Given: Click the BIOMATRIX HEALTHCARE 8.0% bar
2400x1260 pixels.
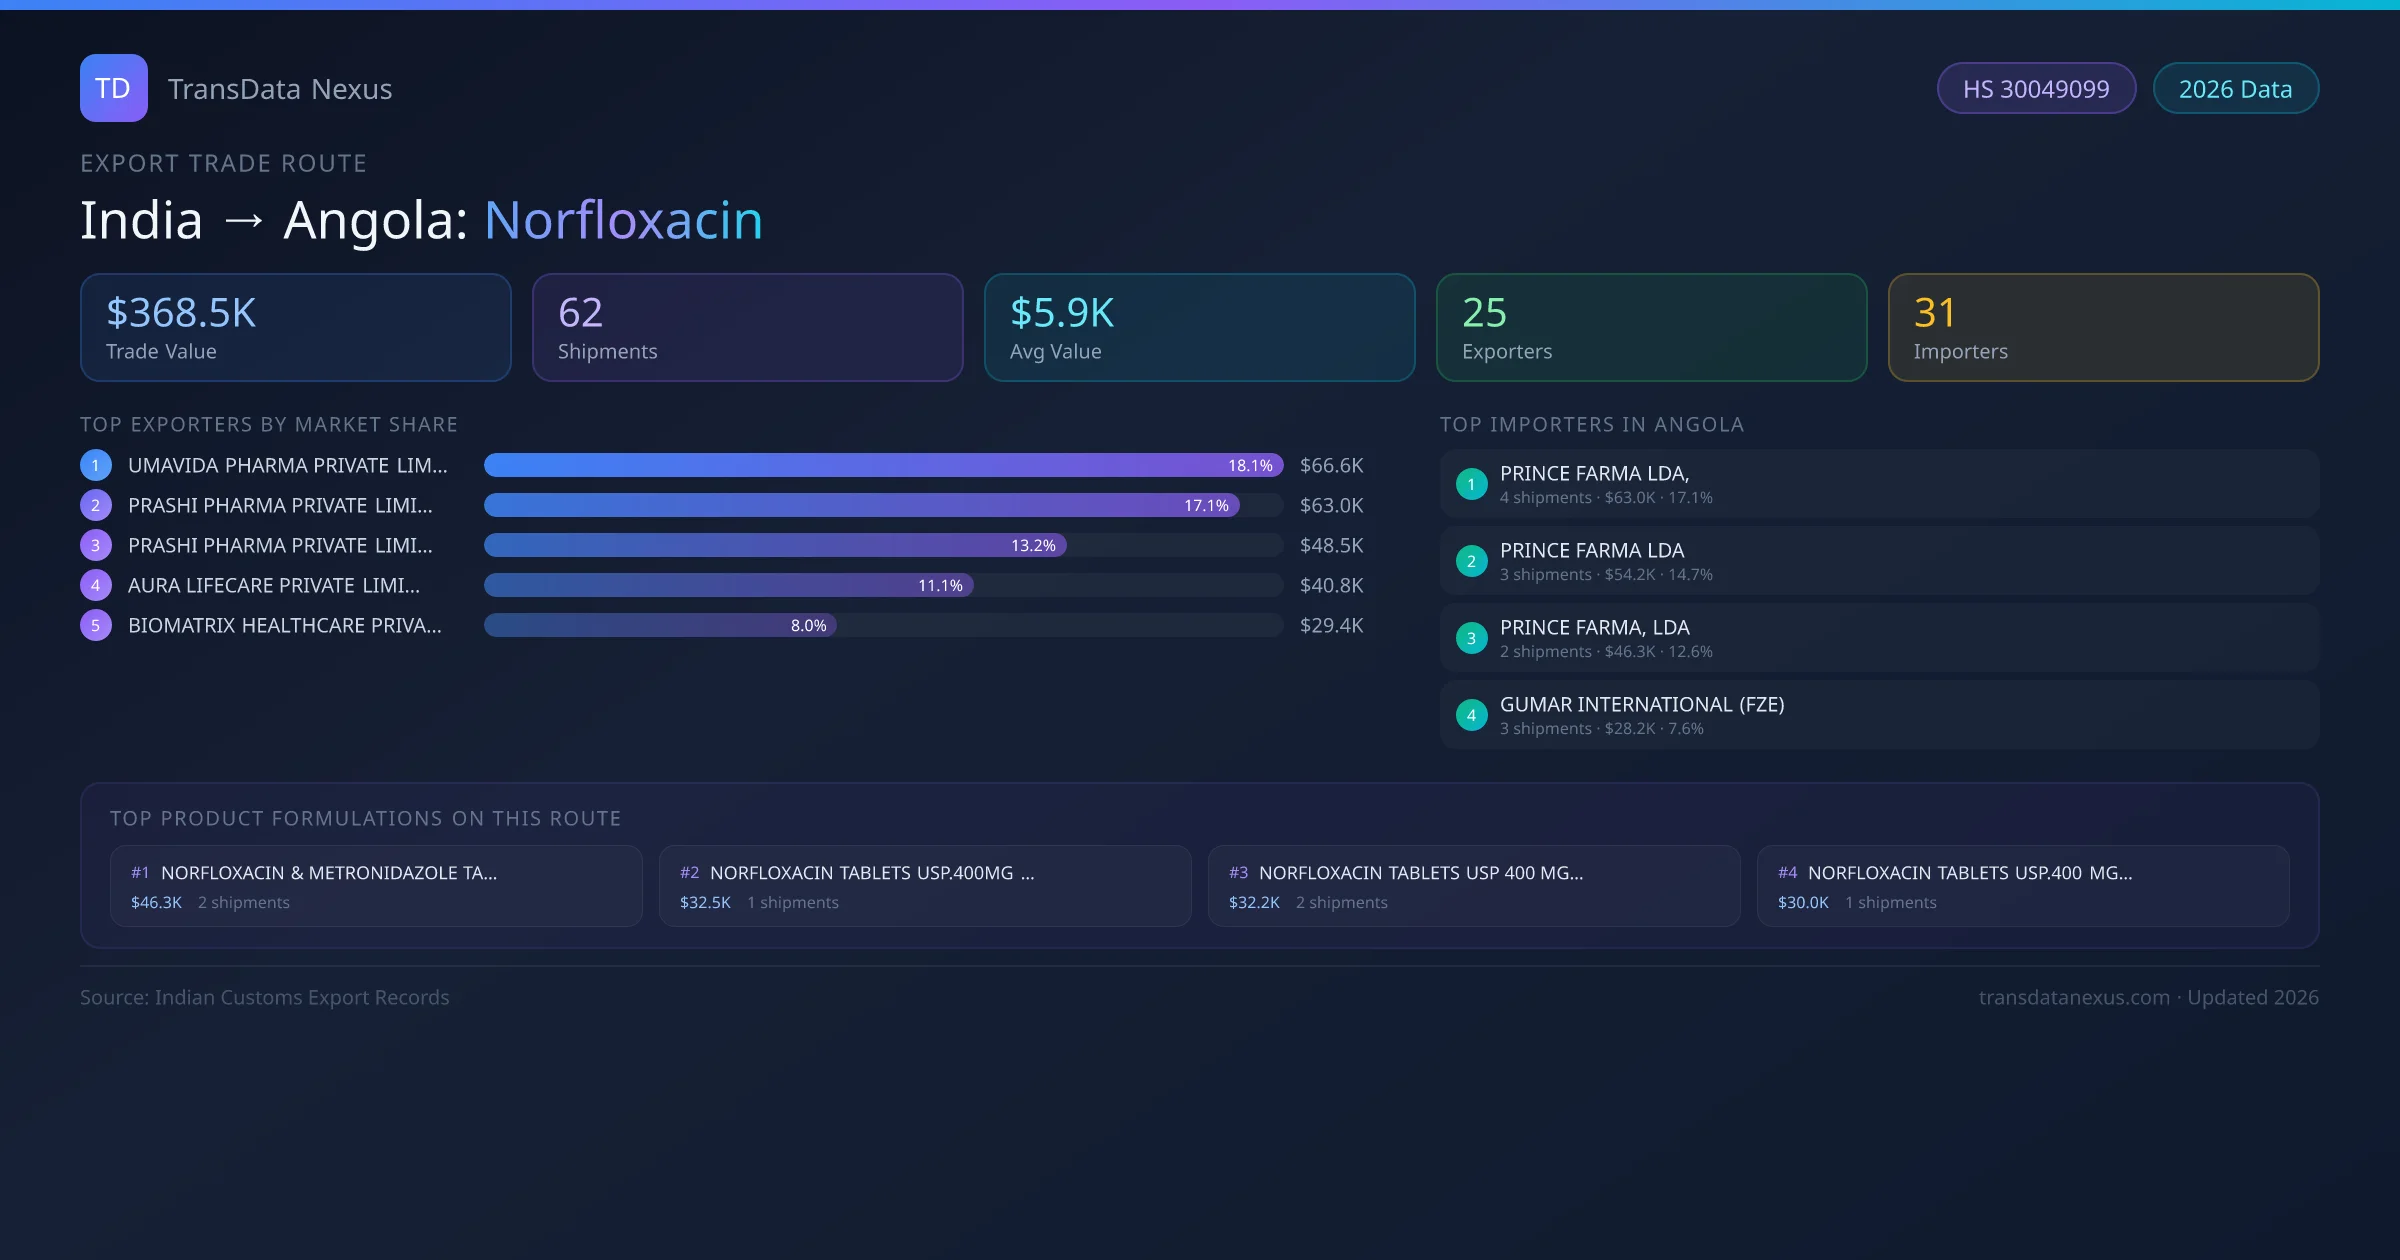Looking at the screenshot, I should [660, 625].
